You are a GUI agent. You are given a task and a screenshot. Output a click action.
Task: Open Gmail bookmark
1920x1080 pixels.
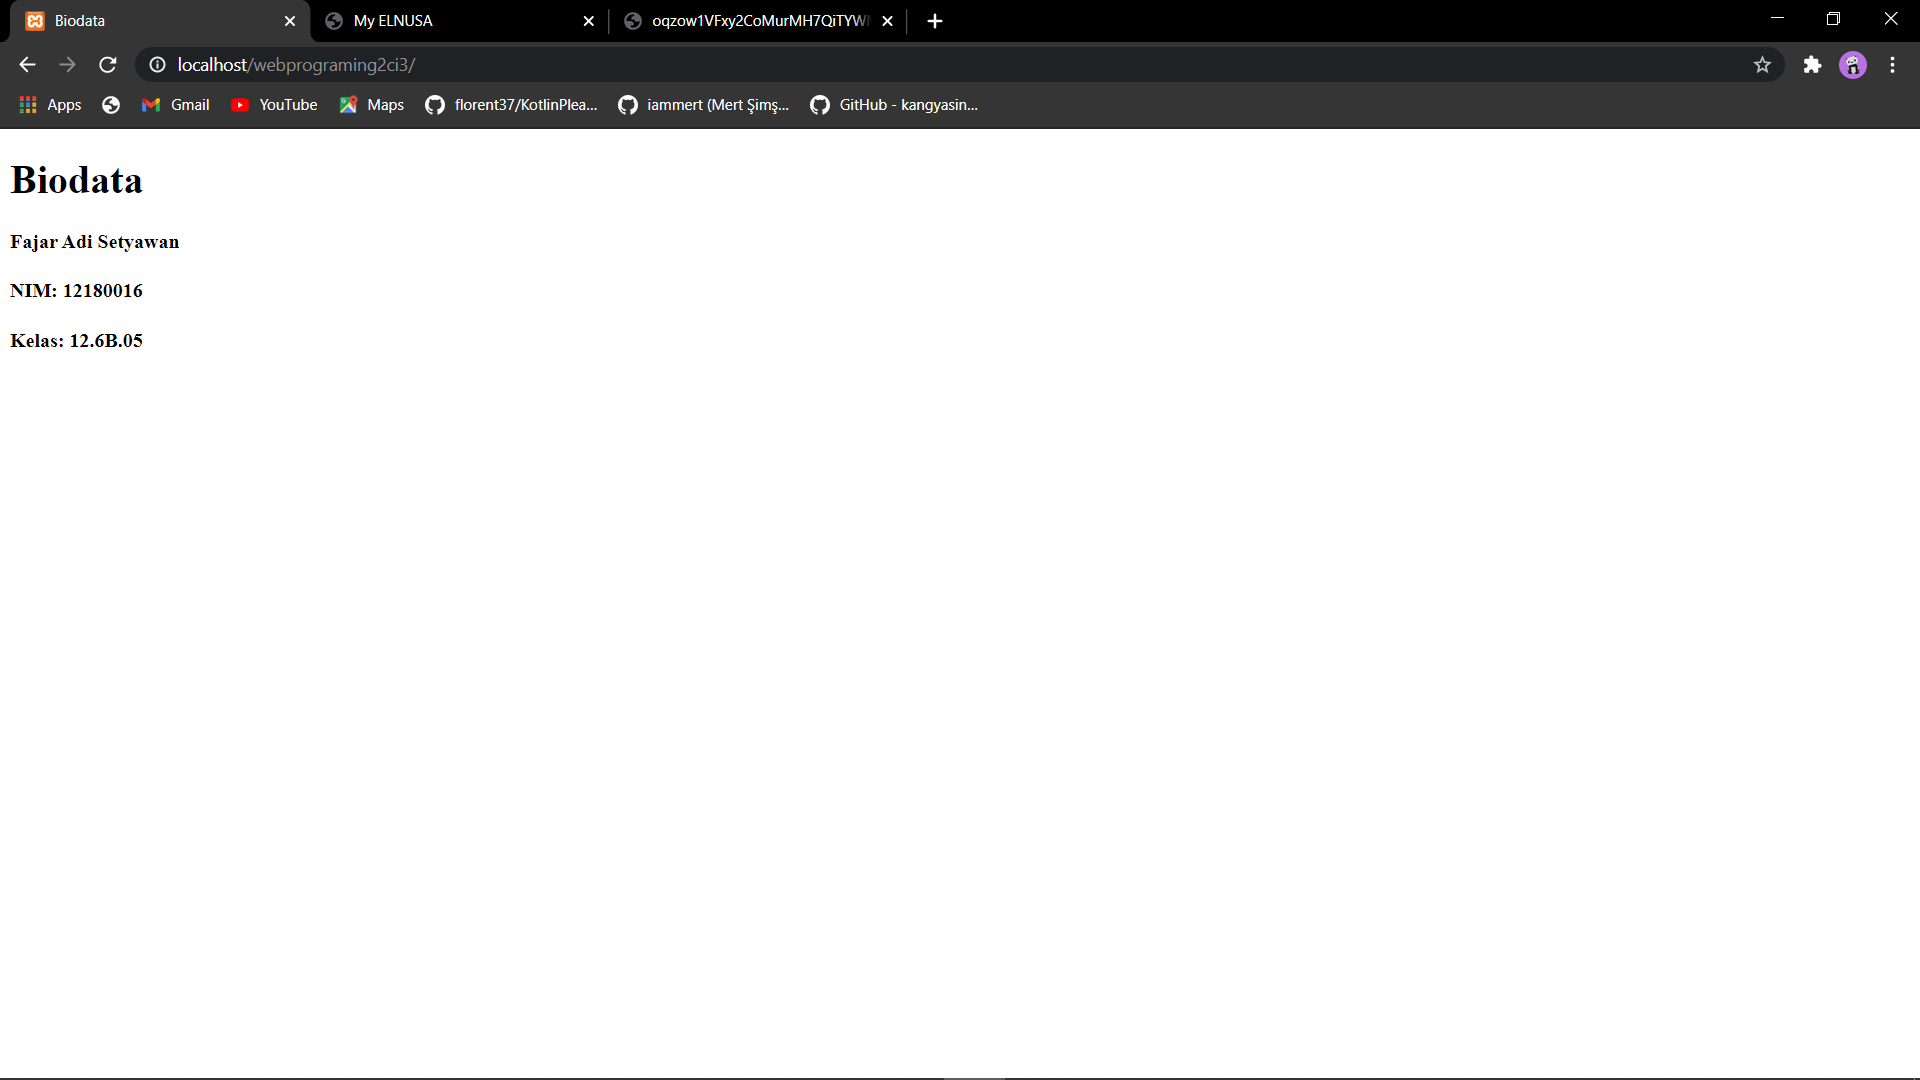176,105
